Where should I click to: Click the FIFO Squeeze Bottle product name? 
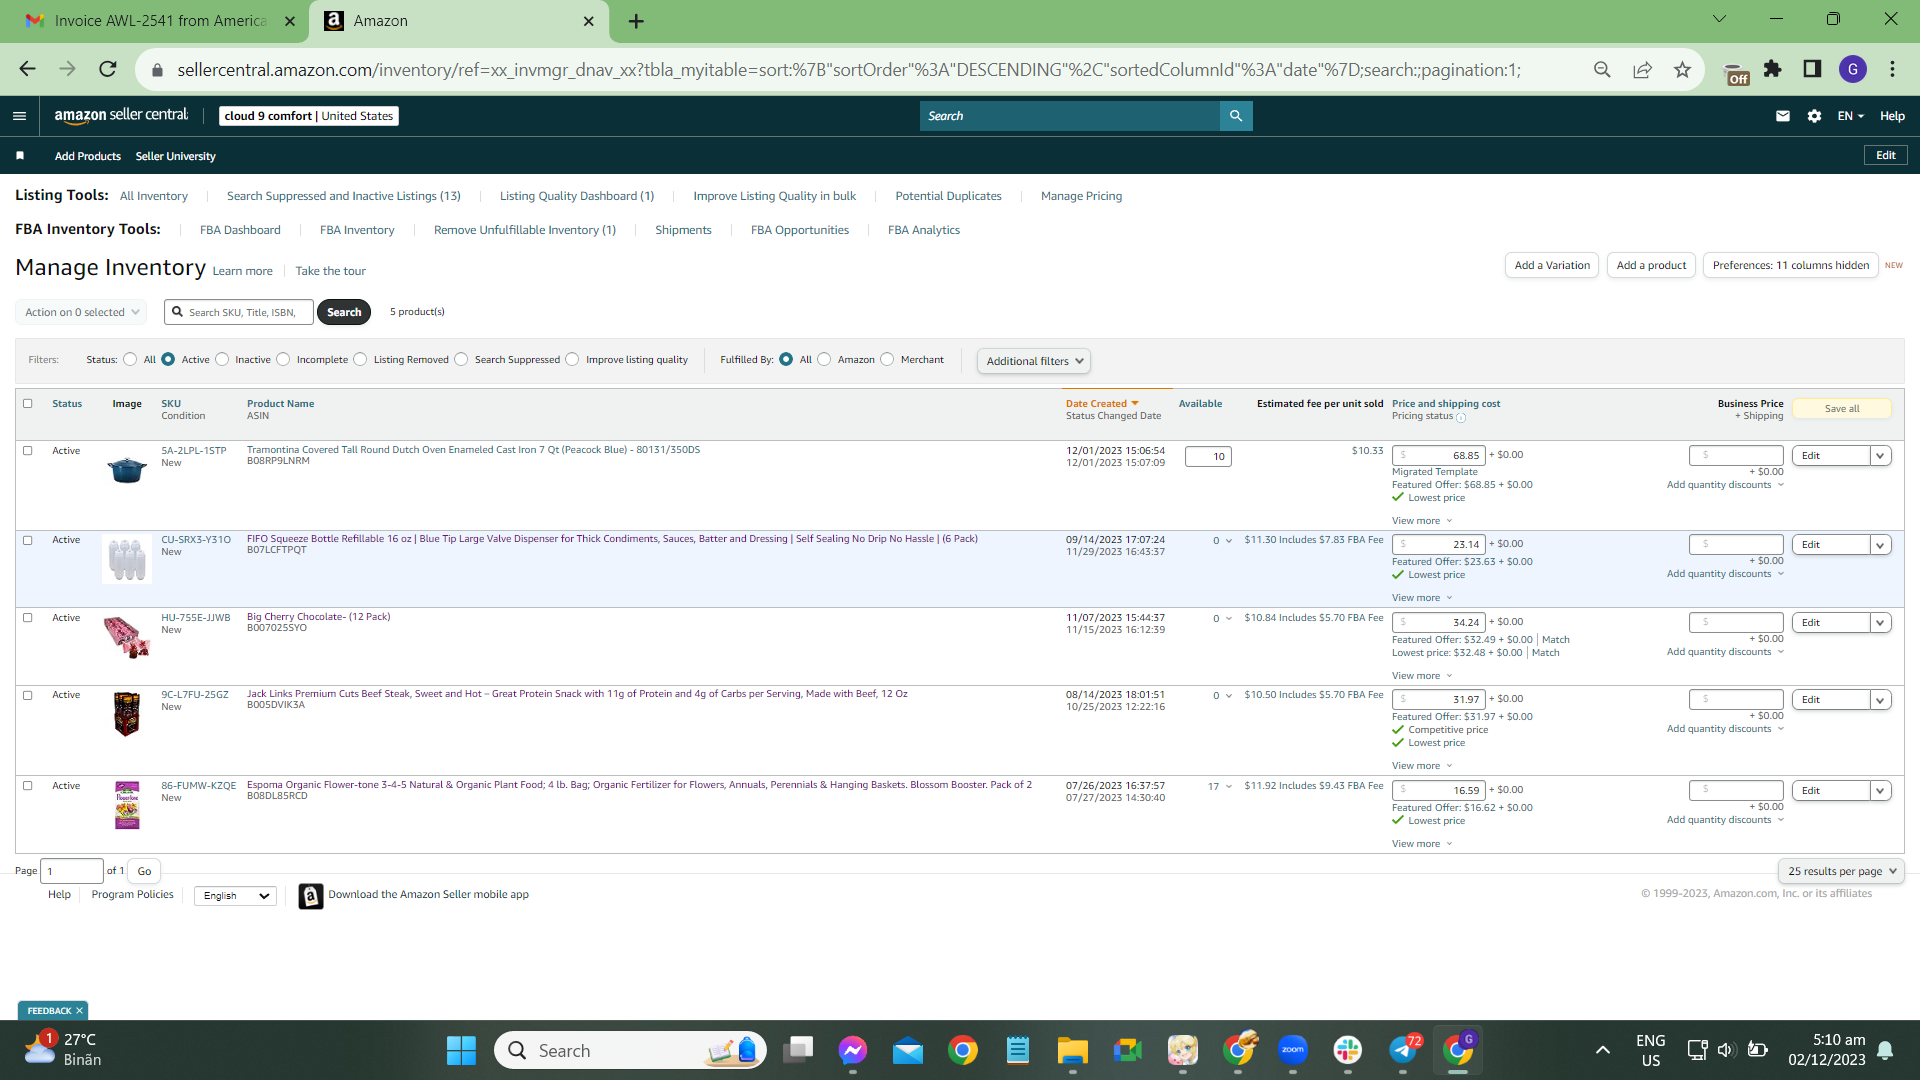click(x=612, y=539)
